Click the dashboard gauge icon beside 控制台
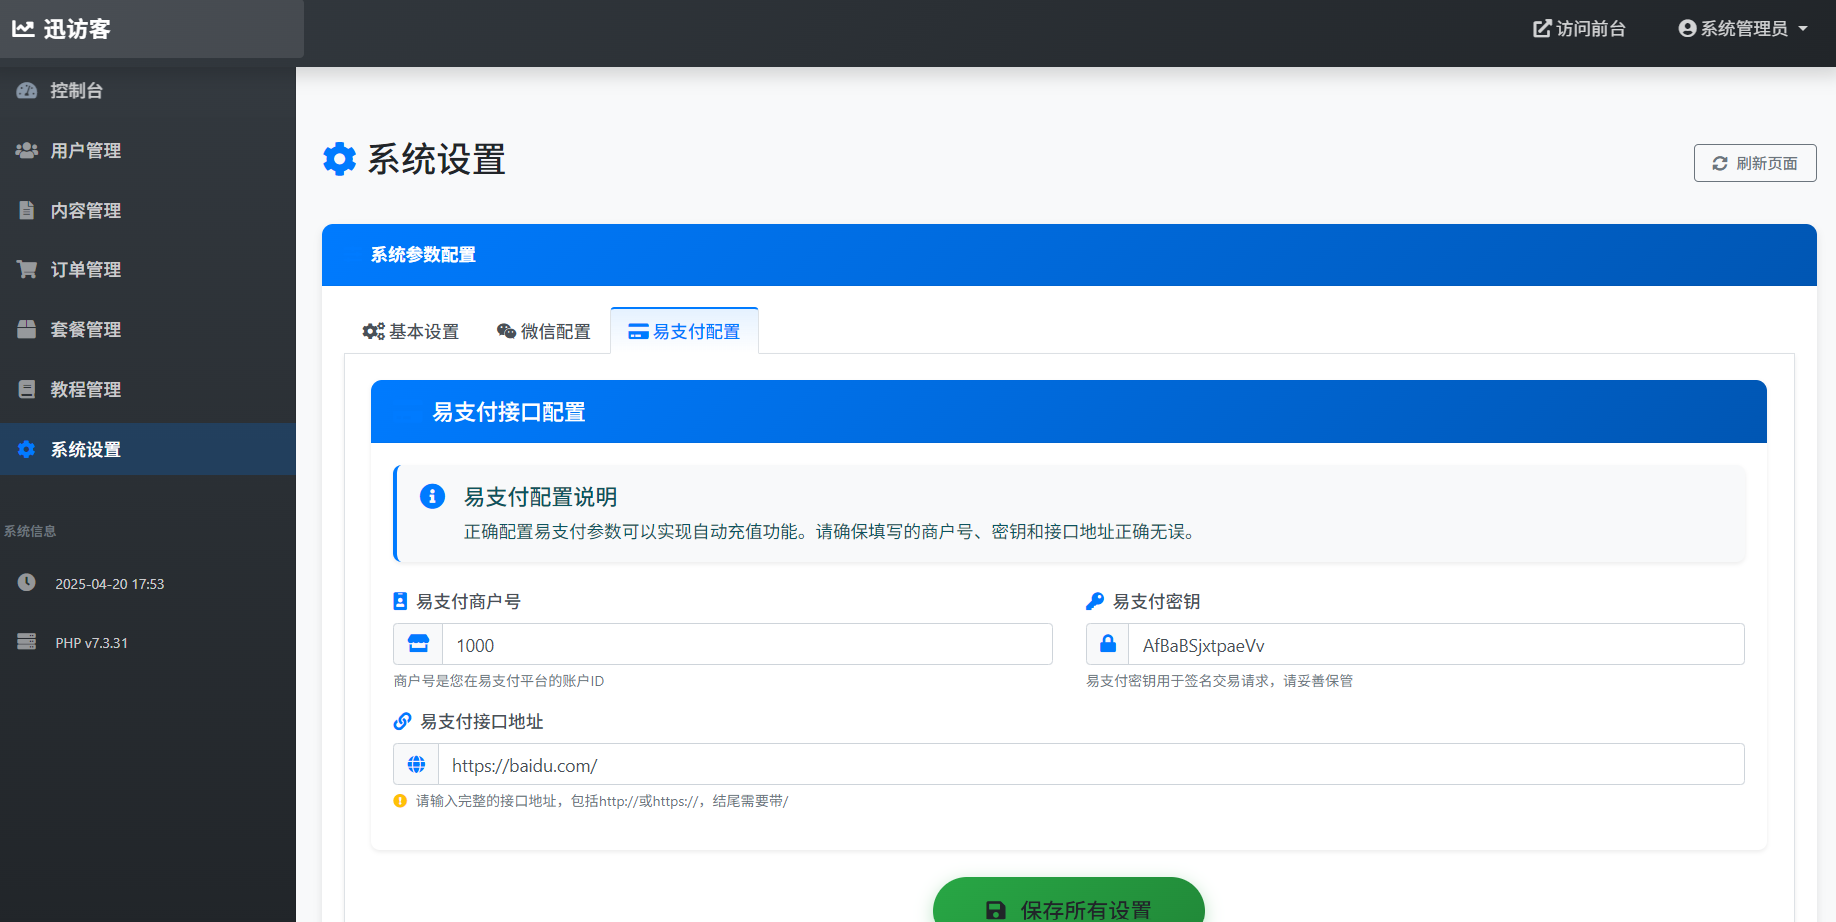Screen dimensions: 1836x922 [x=27, y=91]
